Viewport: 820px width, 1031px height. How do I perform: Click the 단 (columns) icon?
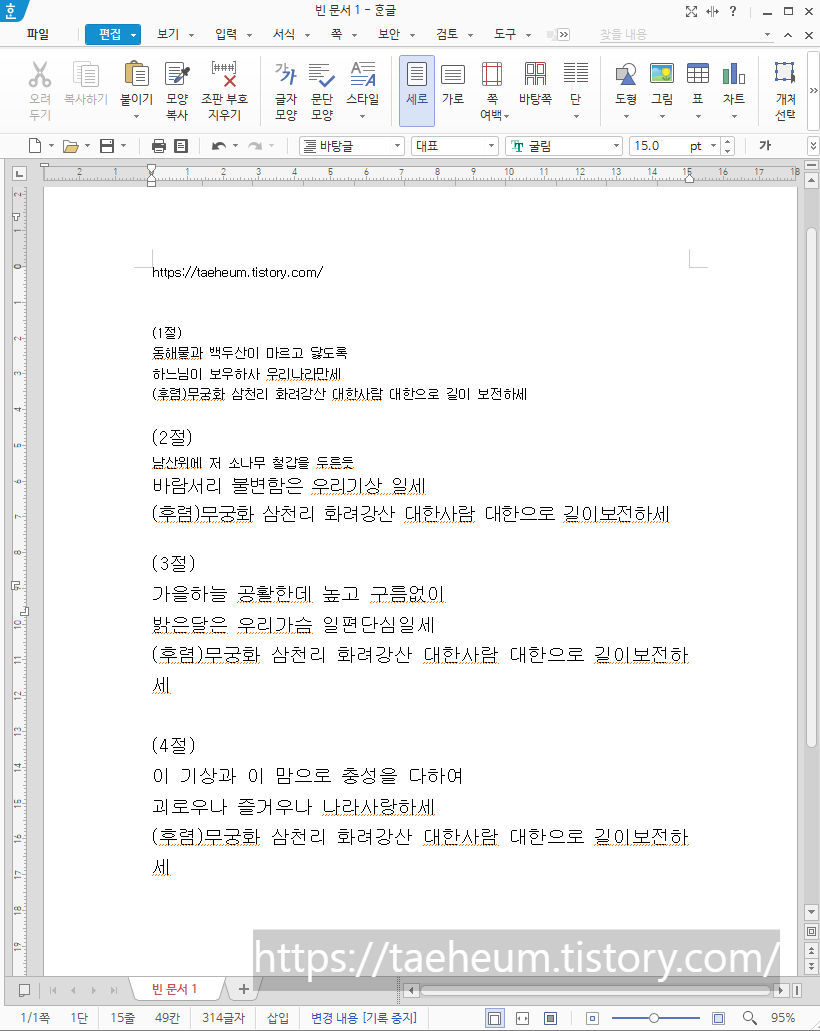(x=575, y=74)
